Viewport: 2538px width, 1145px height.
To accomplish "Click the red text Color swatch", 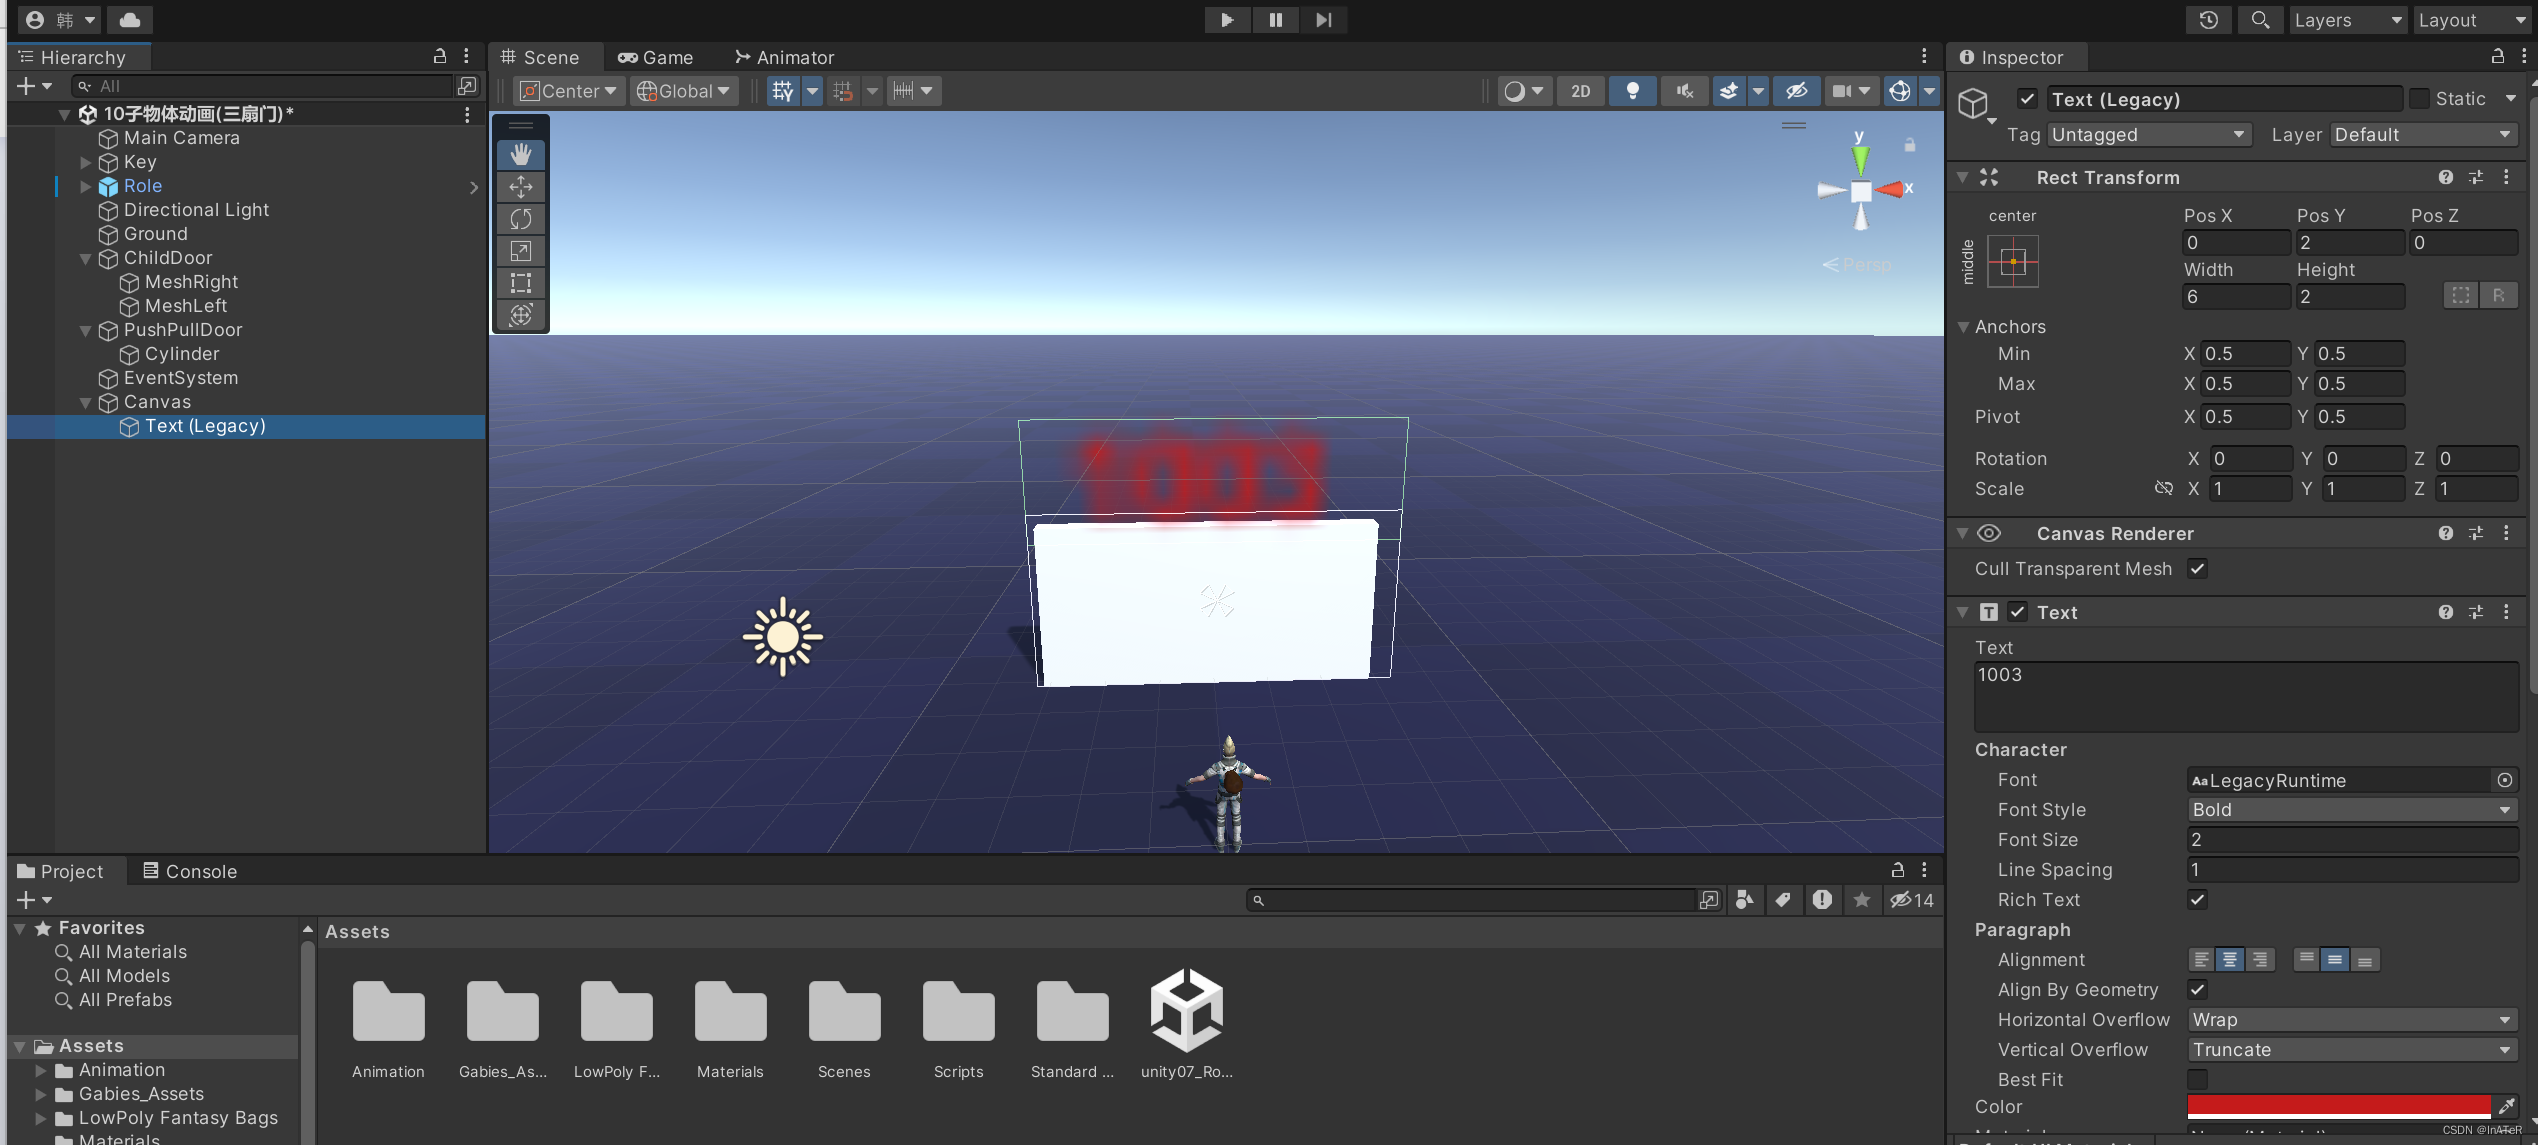I will [2338, 1106].
